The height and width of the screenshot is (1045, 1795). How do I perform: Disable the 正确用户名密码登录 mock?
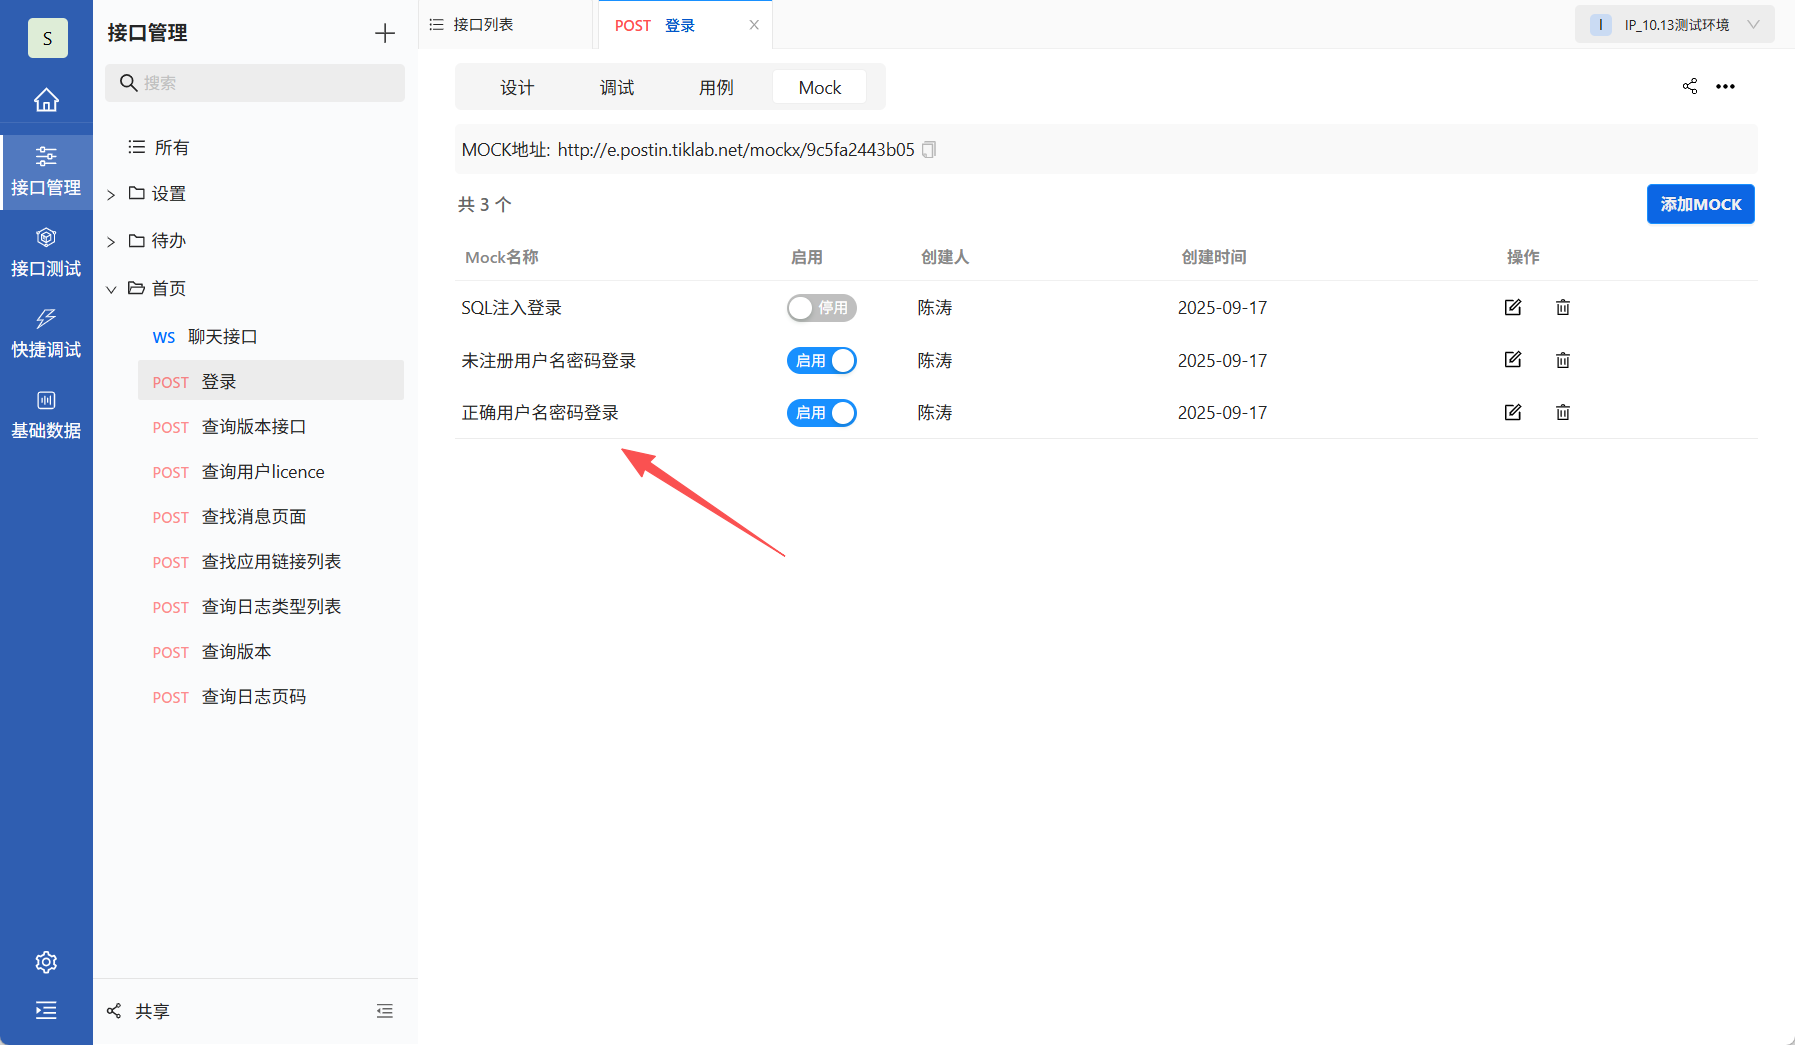click(x=821, y=412)
